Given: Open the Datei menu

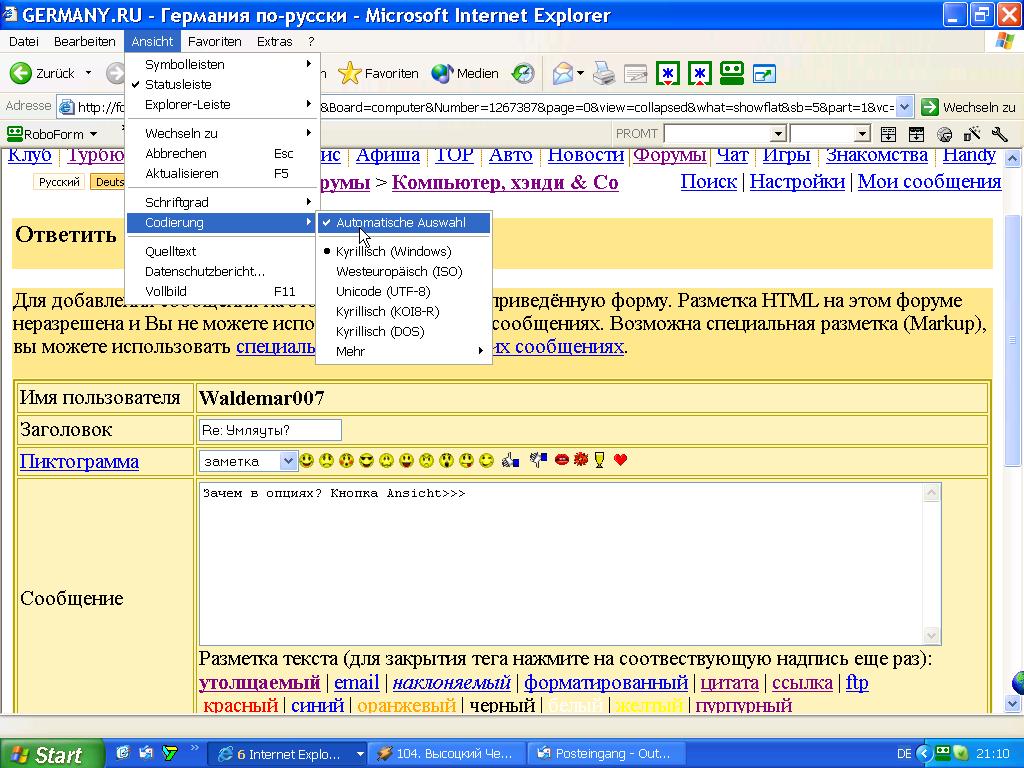Looking at the screenshot, I should coord(24,41).
